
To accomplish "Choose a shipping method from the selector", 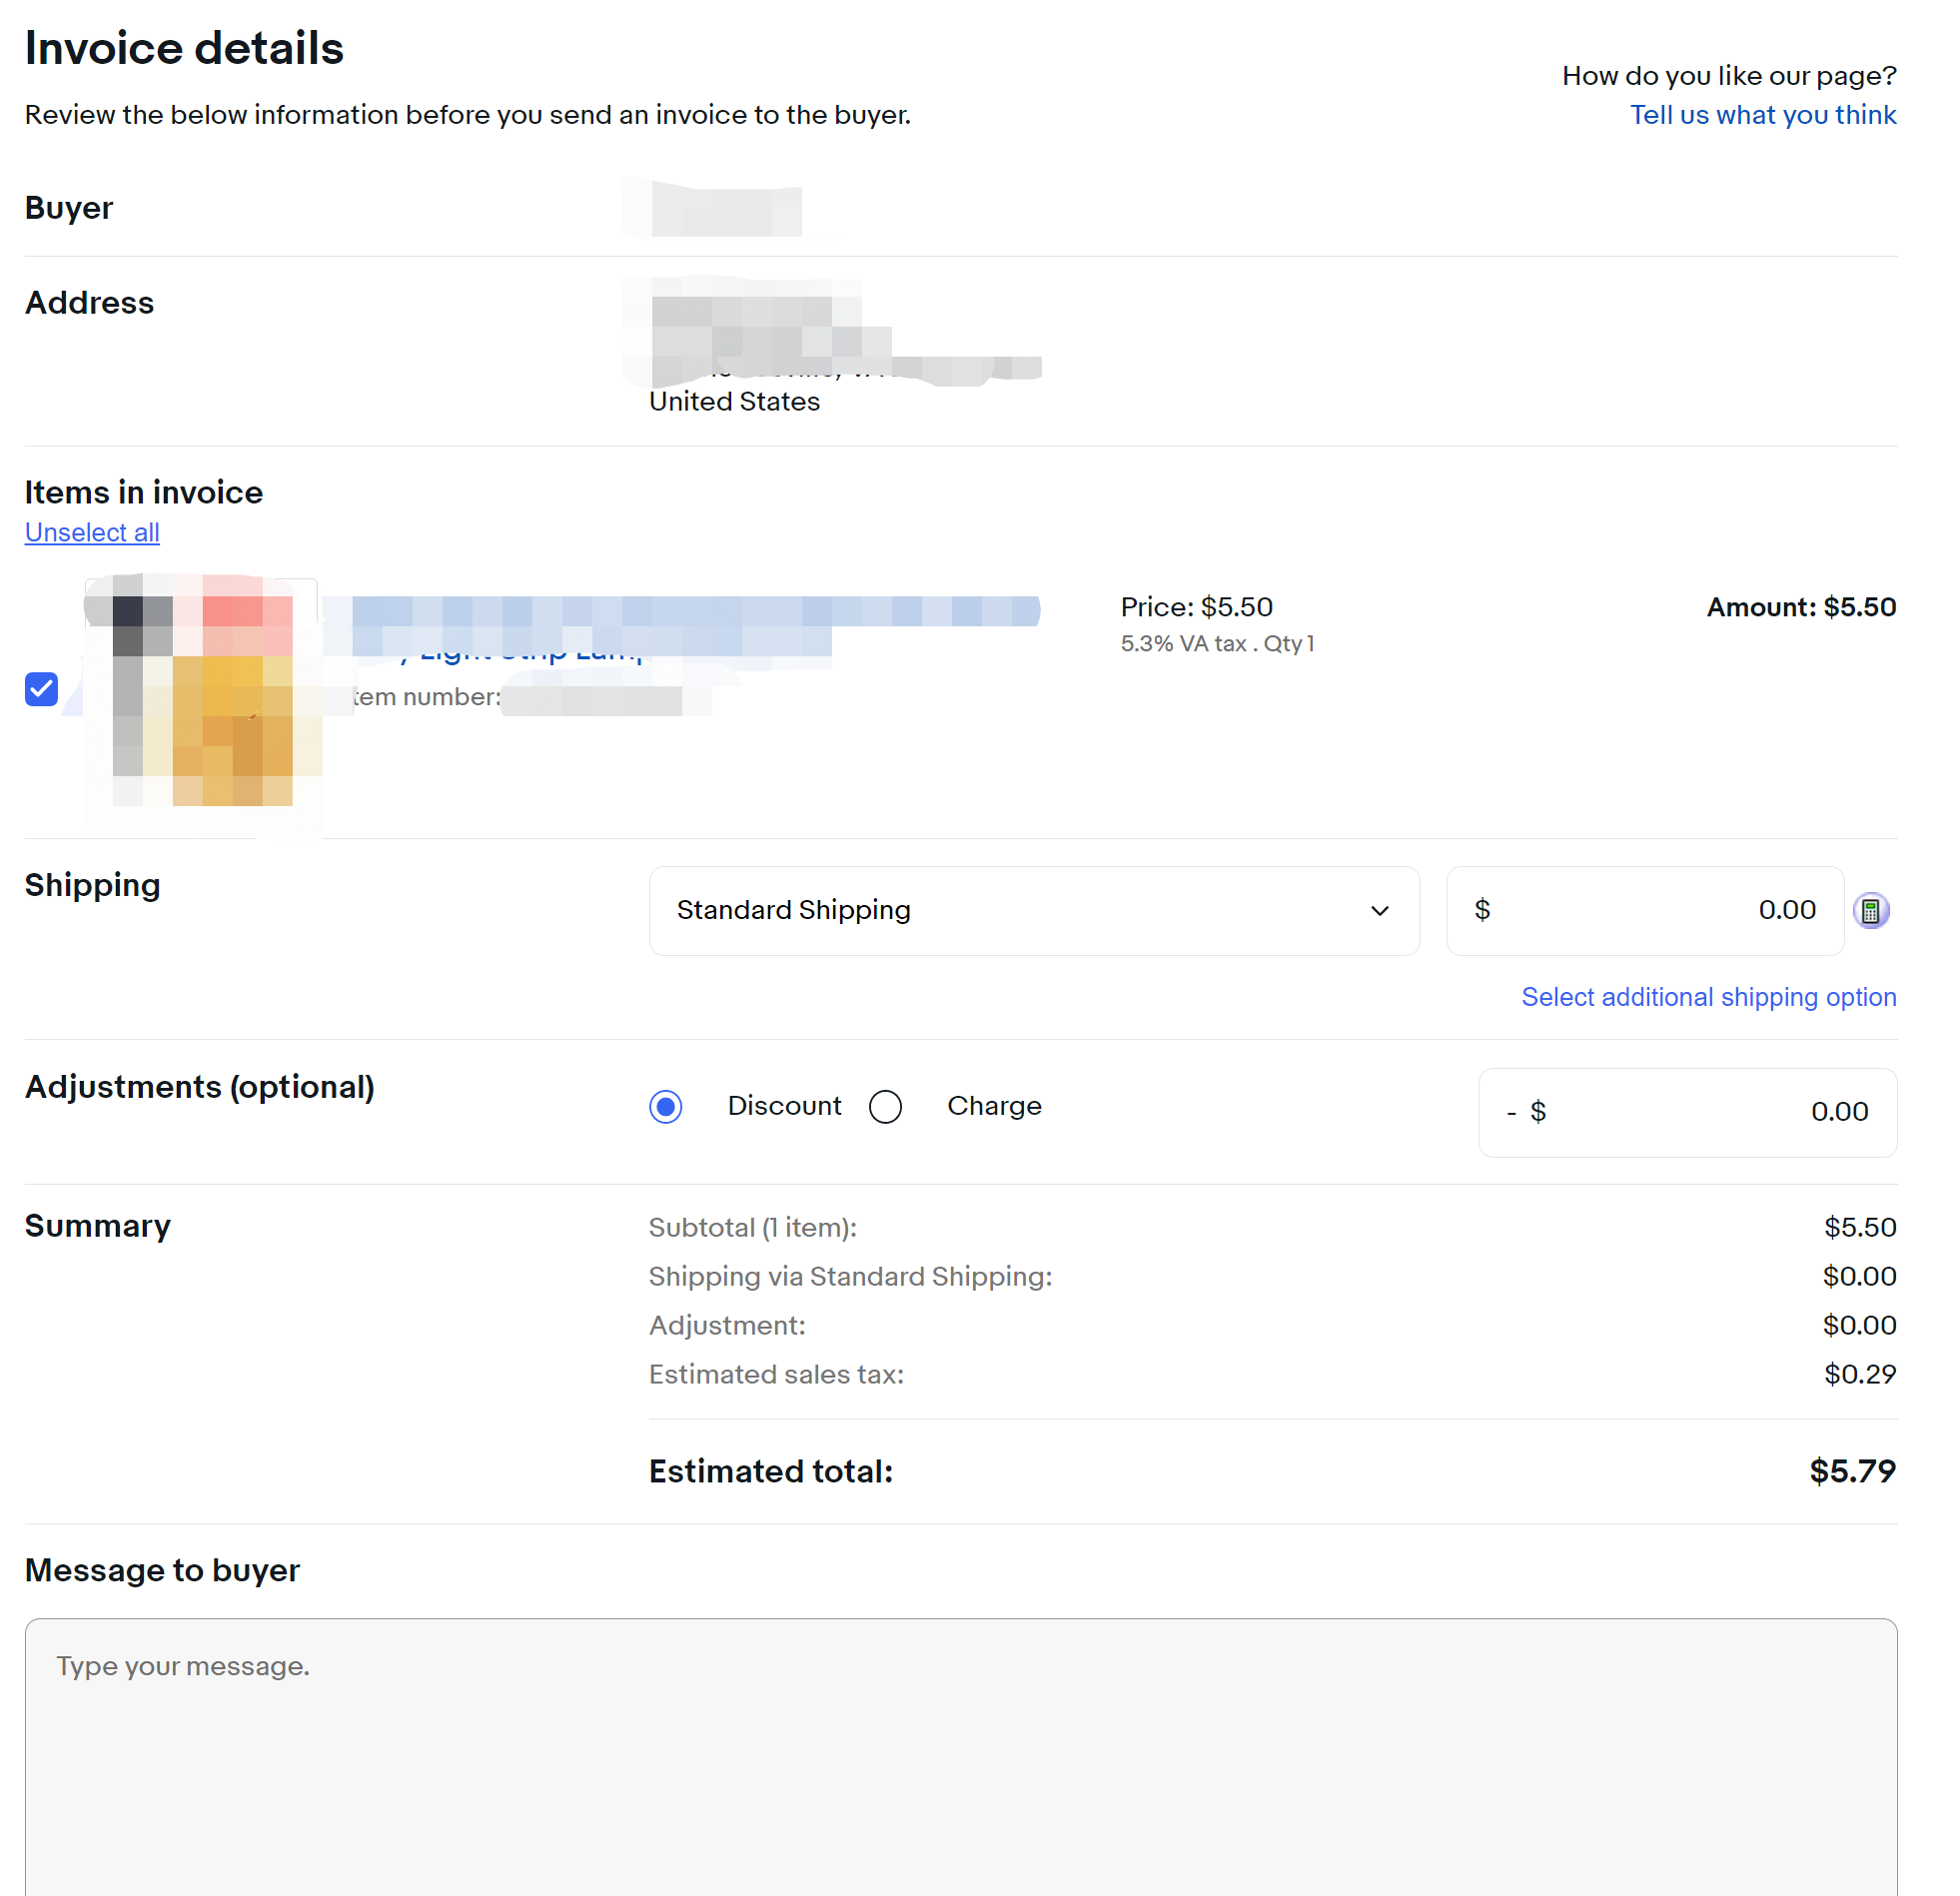I will (x=1034, y=910).
